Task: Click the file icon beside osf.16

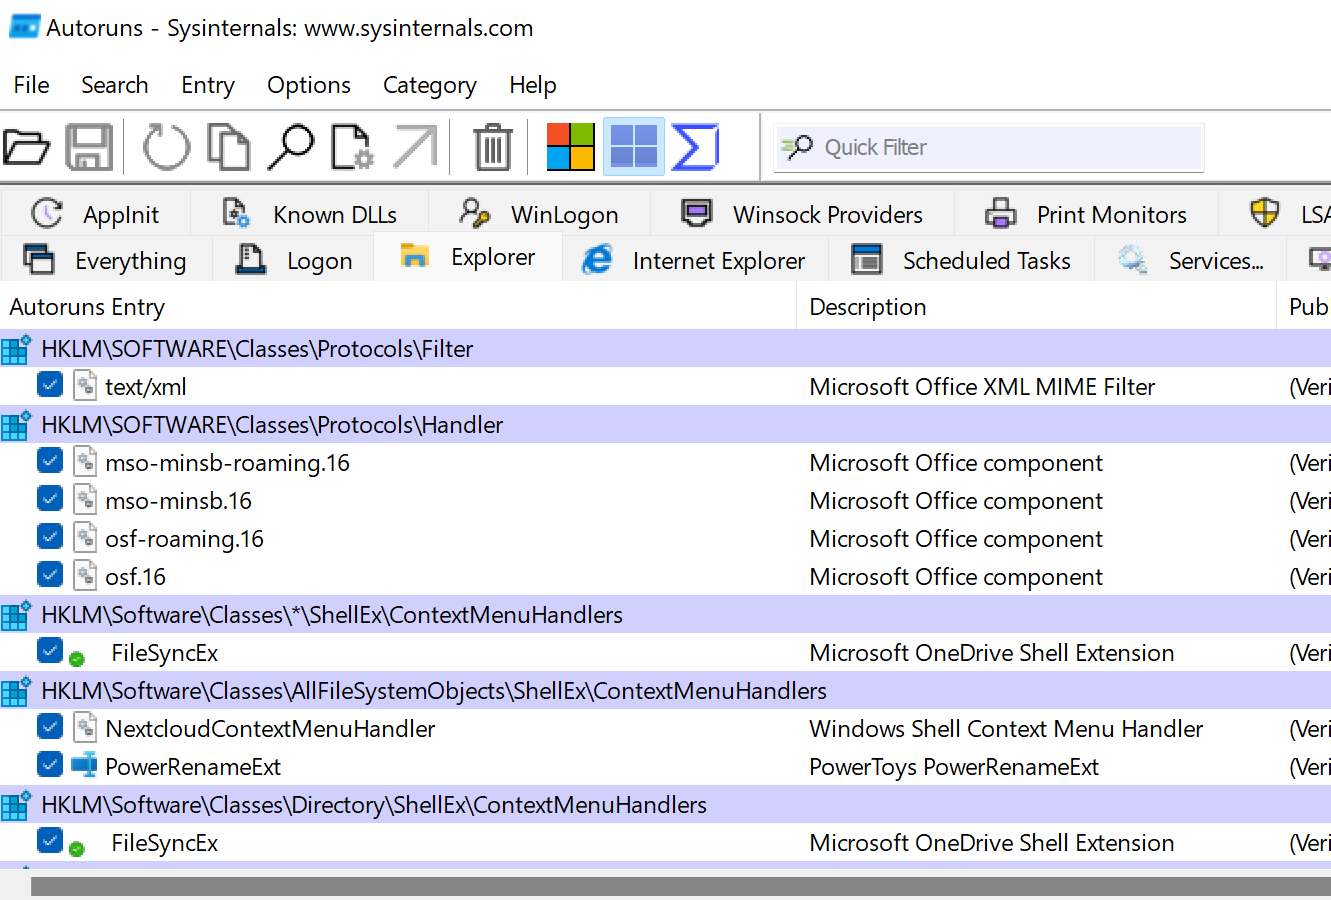Action: pos(85,576)
